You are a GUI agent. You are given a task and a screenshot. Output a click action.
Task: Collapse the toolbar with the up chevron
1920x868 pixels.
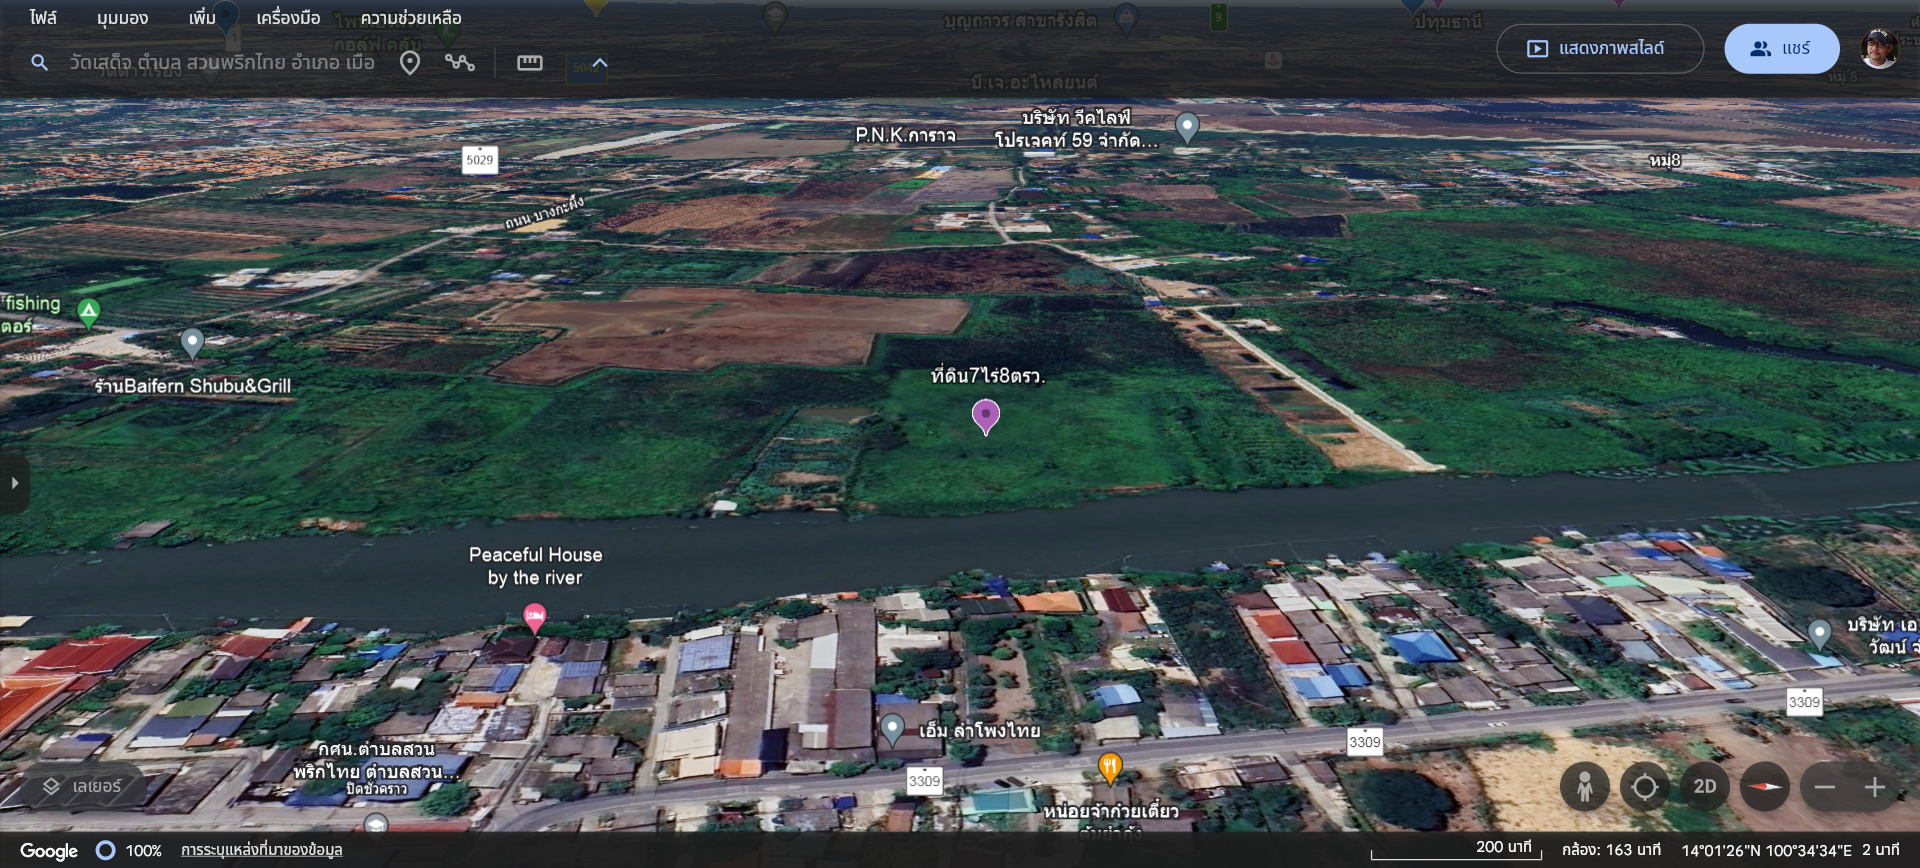click(x=600, y=63)
